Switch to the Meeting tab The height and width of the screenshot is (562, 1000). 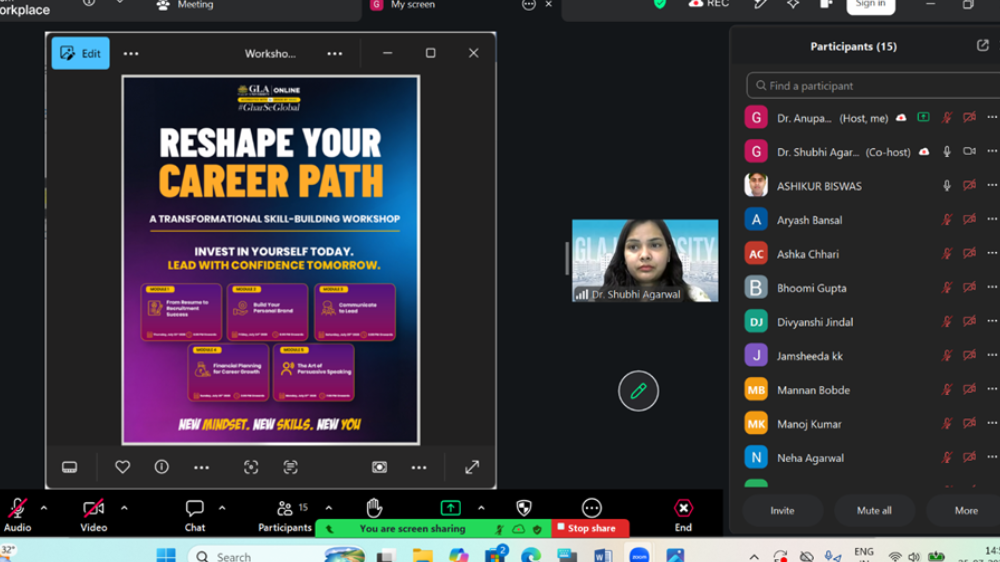(186, 5)
